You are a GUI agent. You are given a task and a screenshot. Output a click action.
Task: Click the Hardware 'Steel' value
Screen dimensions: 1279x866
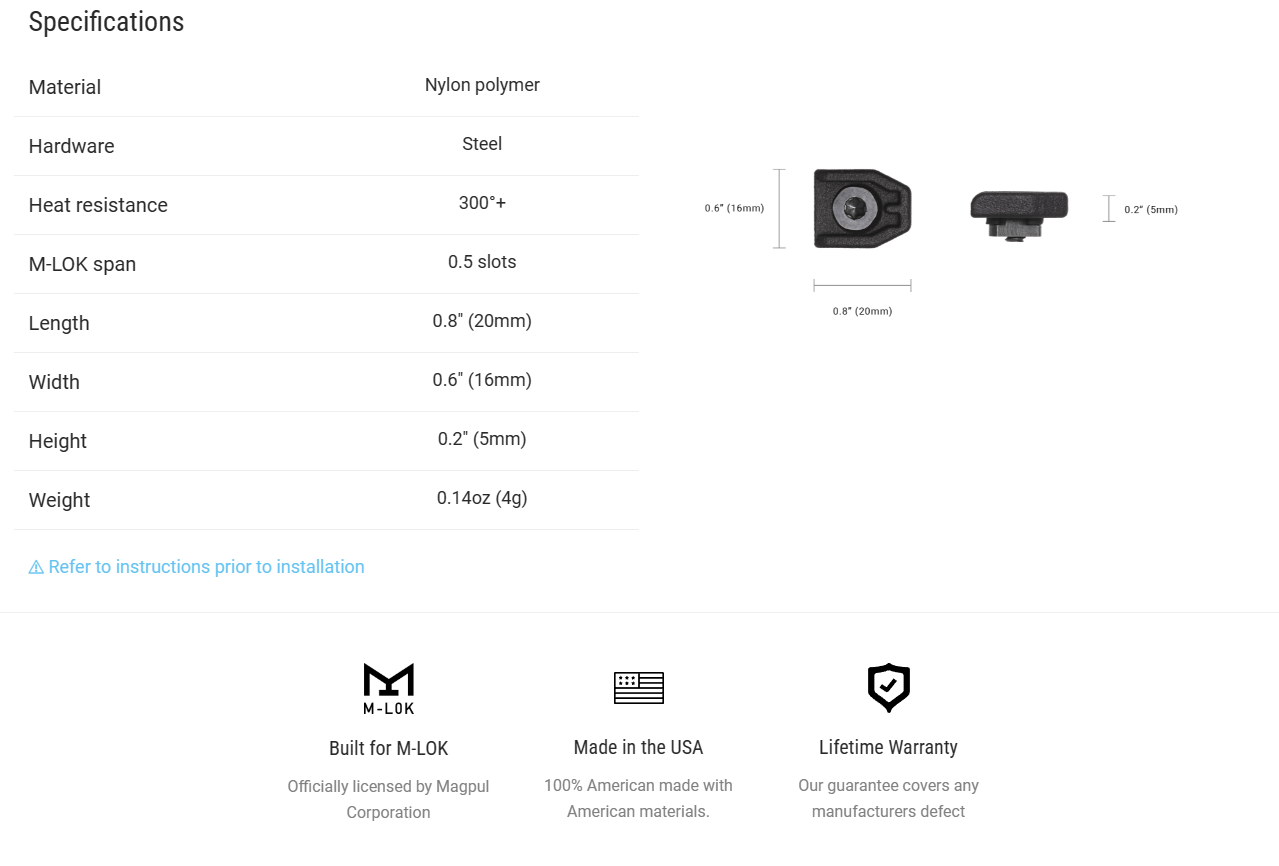(x=482, y=144)
